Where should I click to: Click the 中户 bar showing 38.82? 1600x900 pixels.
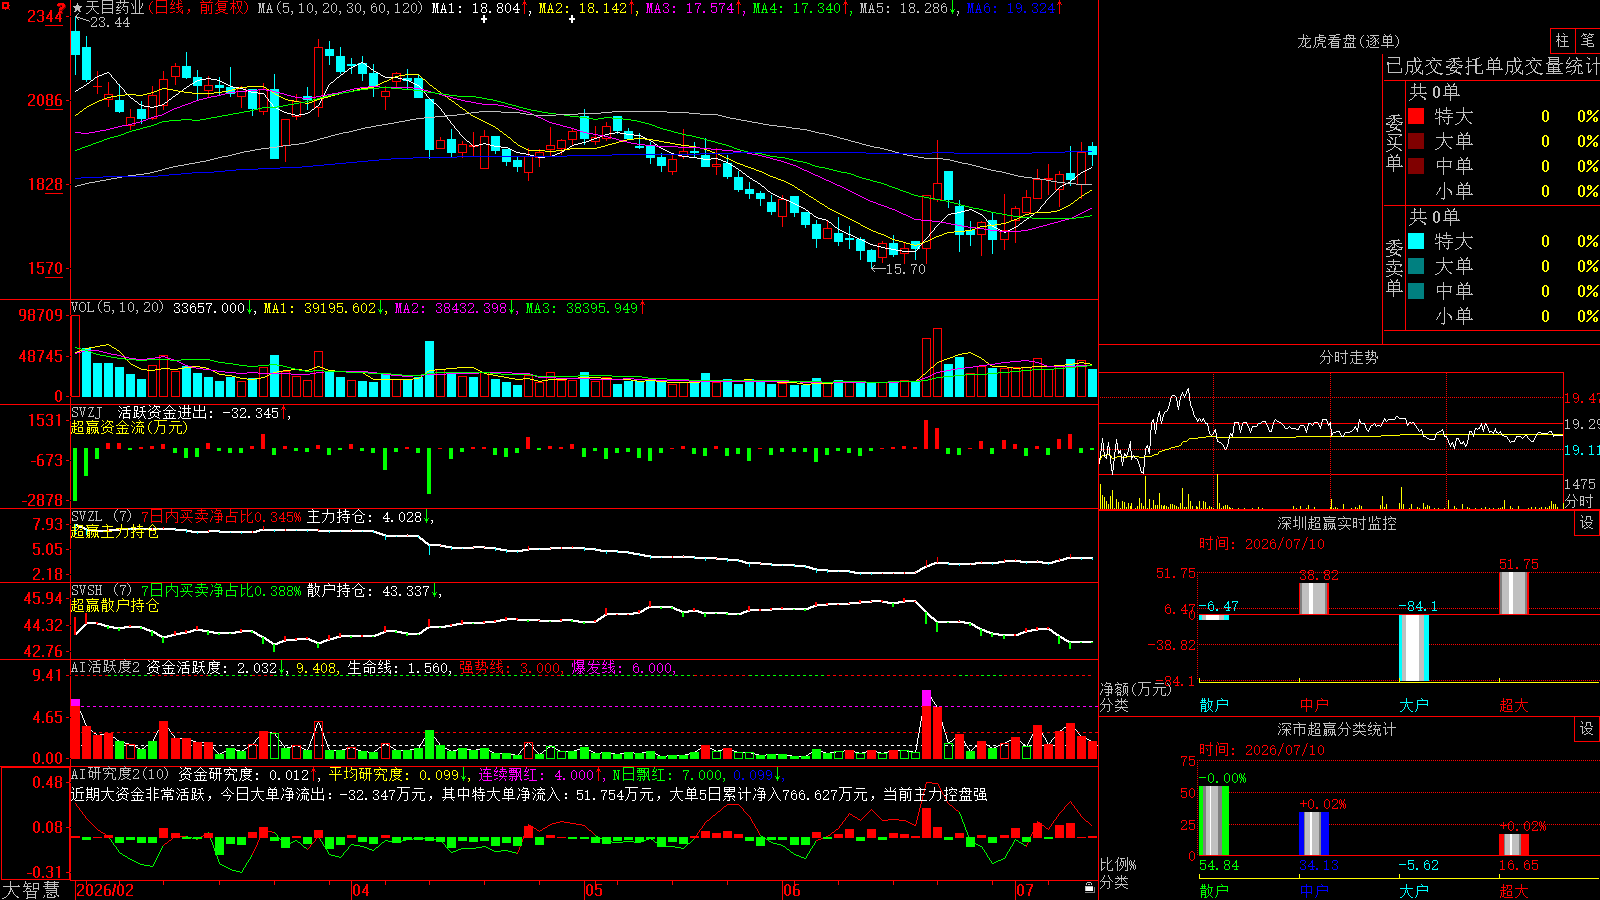pyautogui.click(x=1314, y=598)
